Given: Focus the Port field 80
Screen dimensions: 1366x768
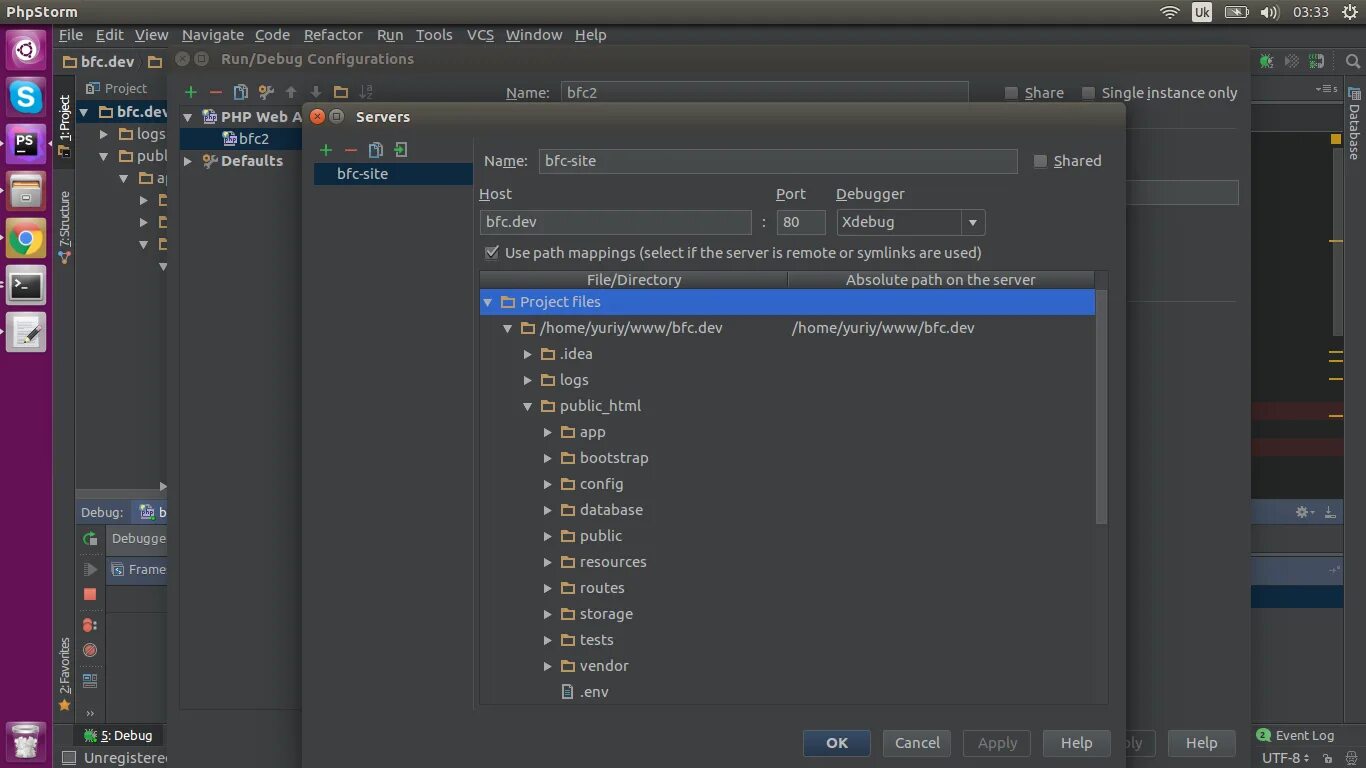Looking at the screenshot, I should coord(801,222).
